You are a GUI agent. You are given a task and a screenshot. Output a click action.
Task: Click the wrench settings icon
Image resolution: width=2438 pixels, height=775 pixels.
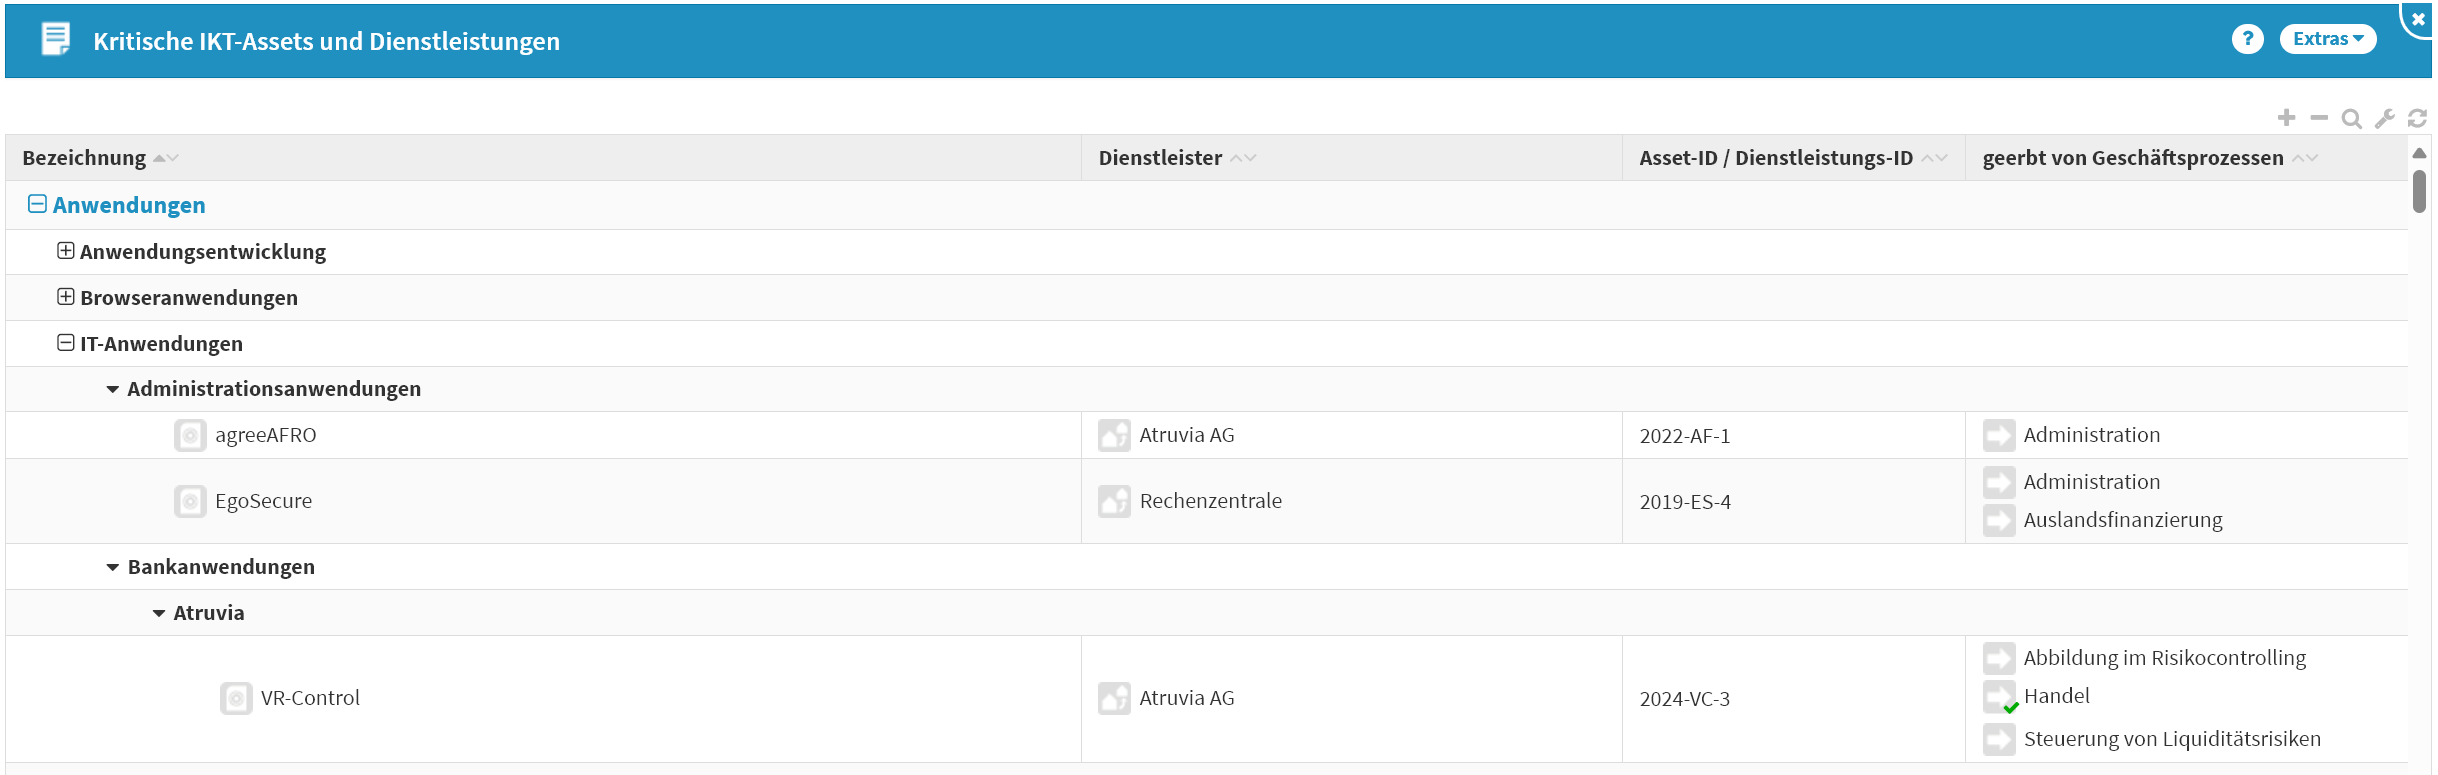2385,119
